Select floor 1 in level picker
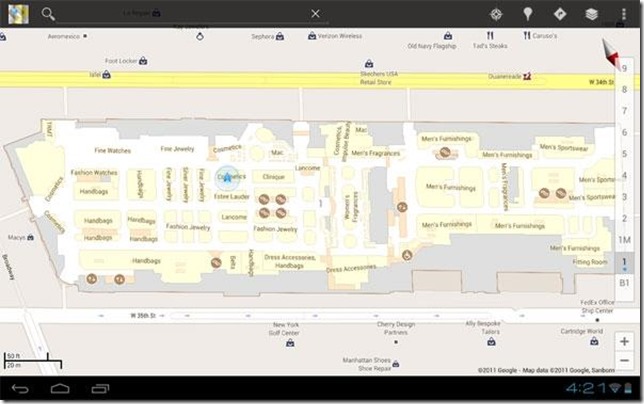 (624, 263)
